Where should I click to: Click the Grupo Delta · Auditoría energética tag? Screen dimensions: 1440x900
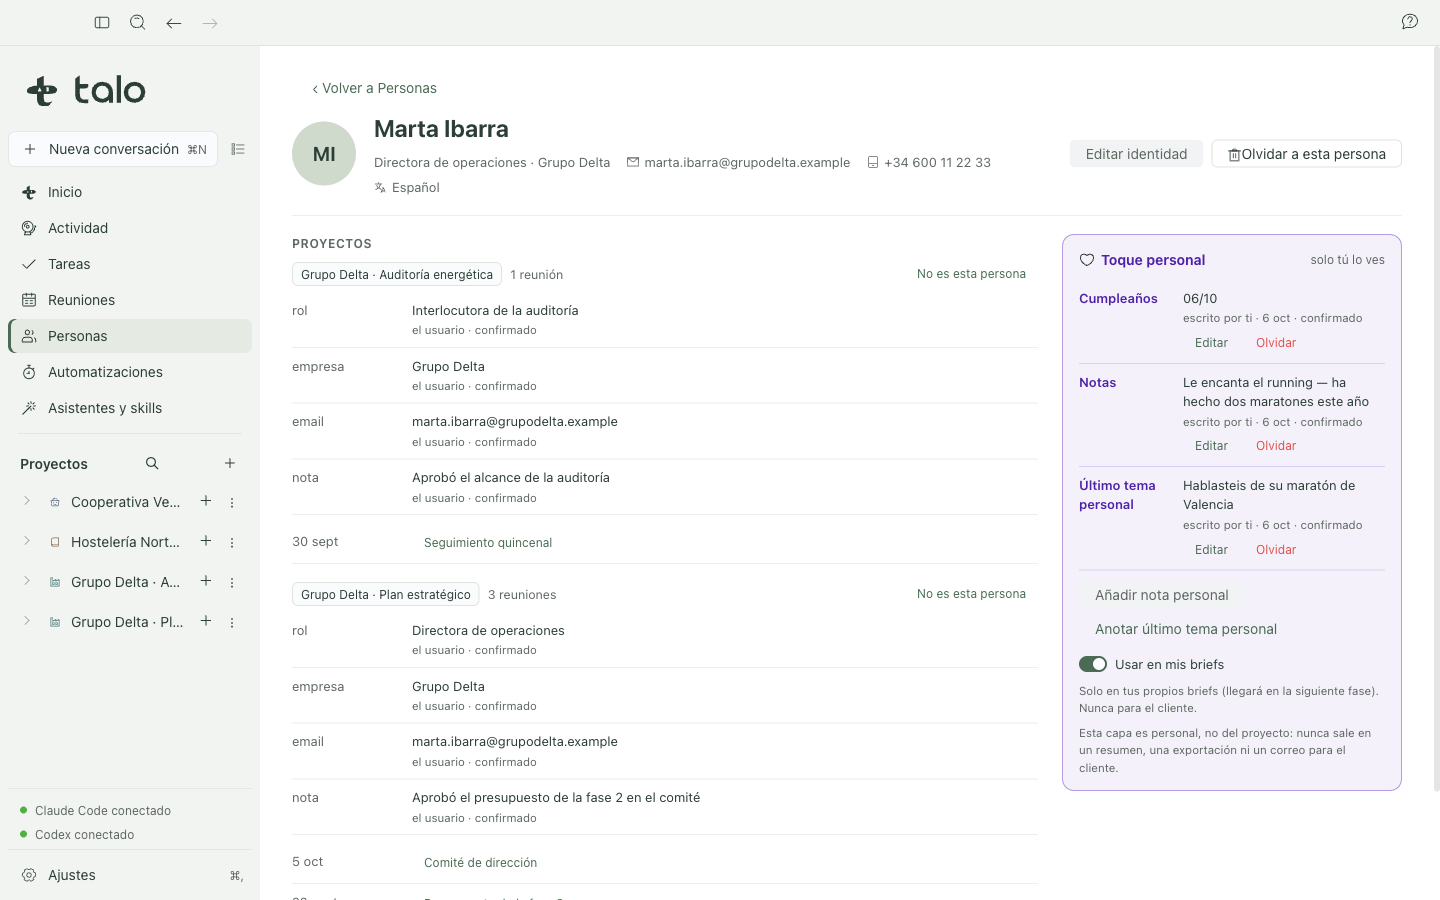[x=397, y=274]
